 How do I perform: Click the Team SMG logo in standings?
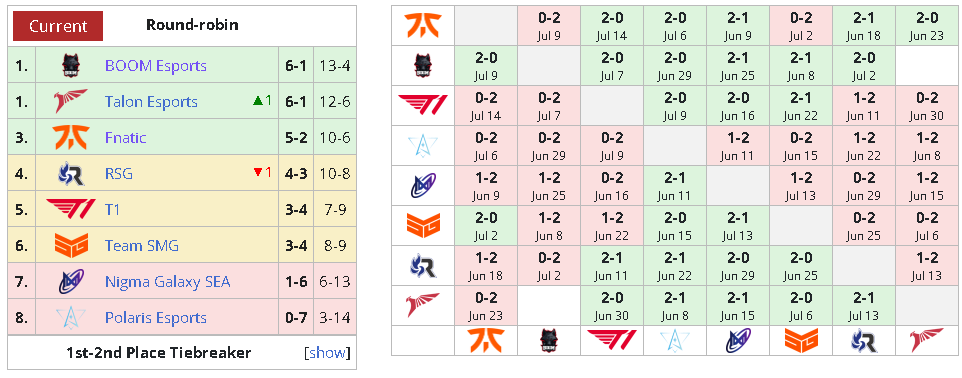click(x=71, y=245)
